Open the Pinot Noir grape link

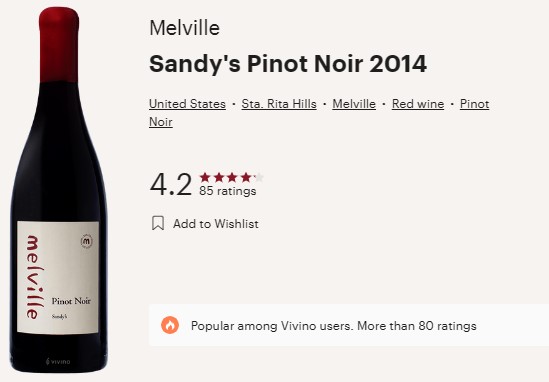point(474,104)
